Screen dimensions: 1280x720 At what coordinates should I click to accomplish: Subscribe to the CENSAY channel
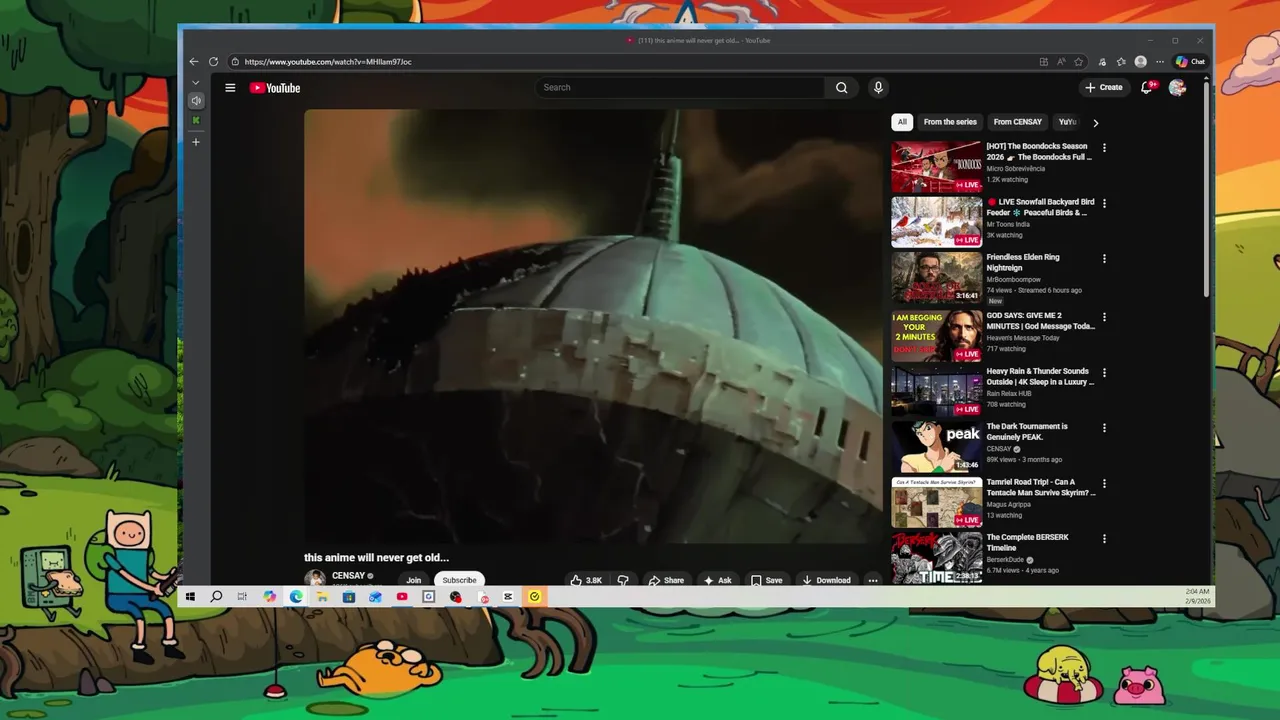(x=460, y=580)
